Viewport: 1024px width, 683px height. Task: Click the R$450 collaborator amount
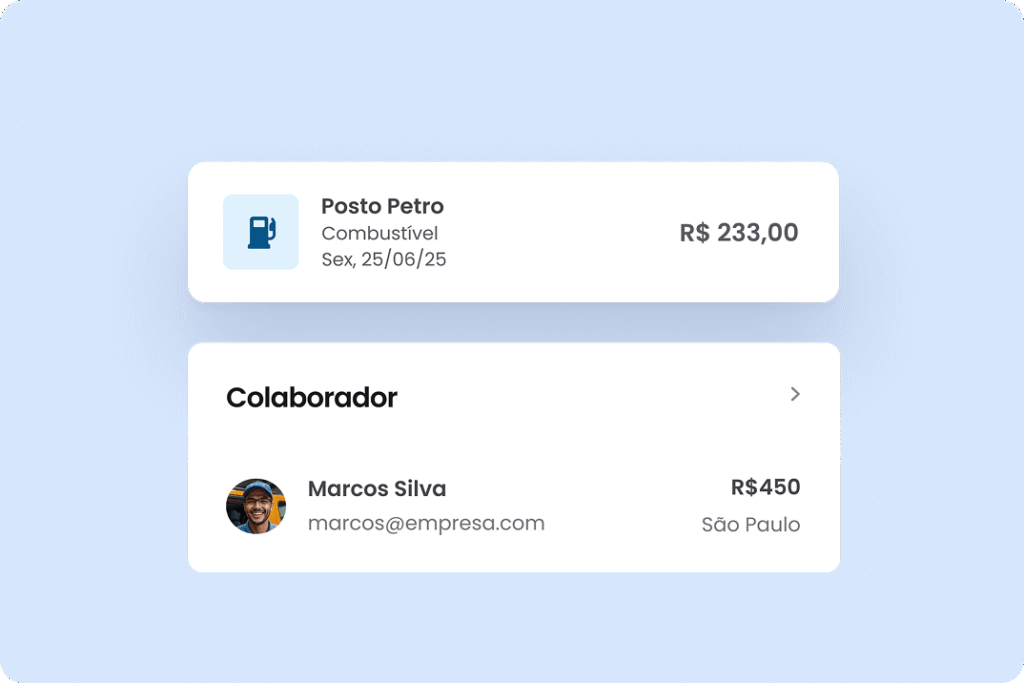765,487
